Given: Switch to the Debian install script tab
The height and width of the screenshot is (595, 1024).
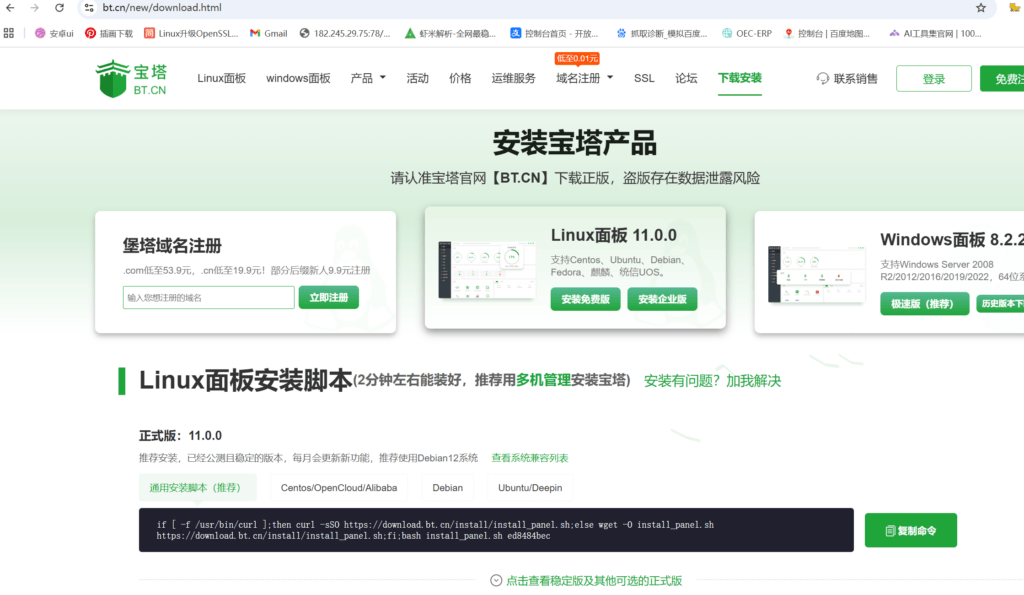Looking at the screenshot, I should click(x=448, y=488).
